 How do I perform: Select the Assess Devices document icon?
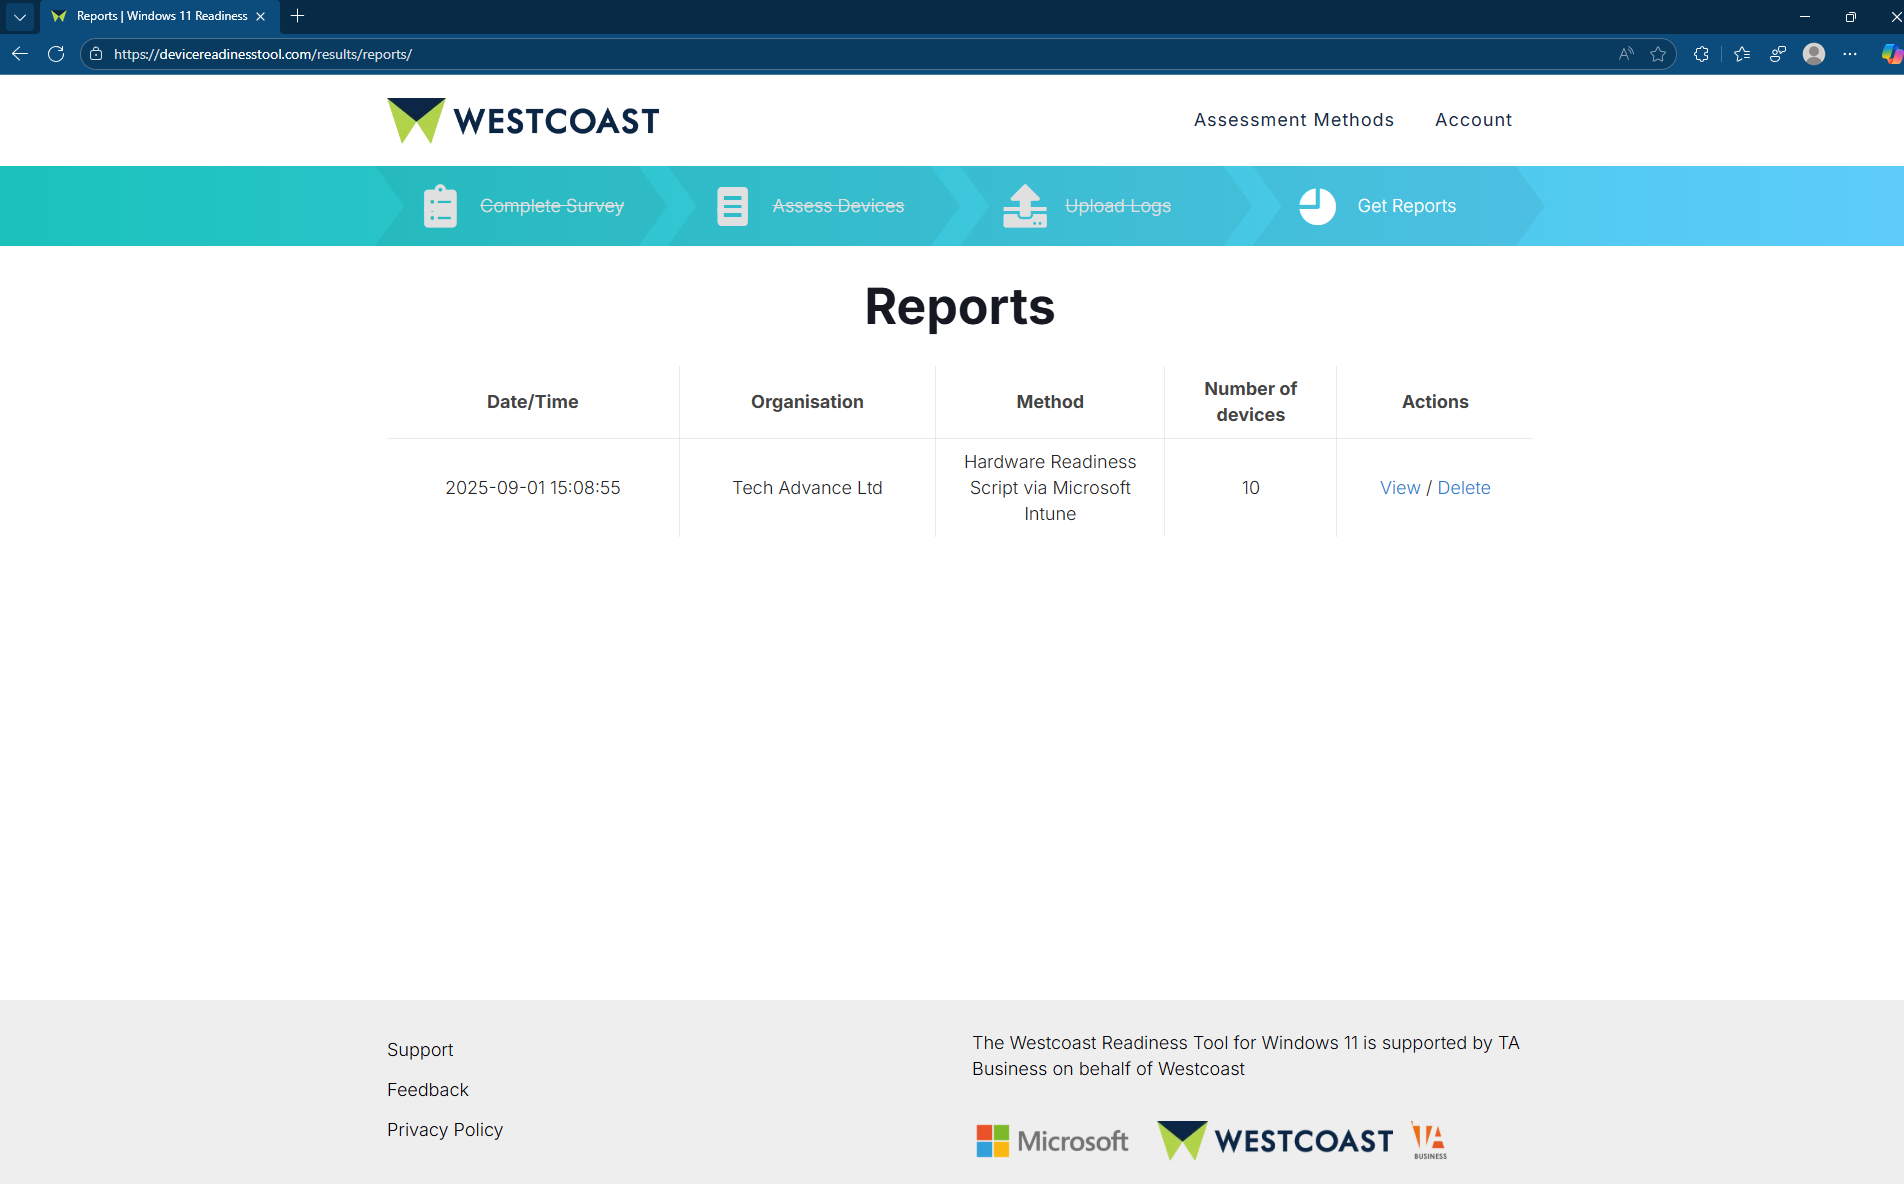[x=732, y=206]
